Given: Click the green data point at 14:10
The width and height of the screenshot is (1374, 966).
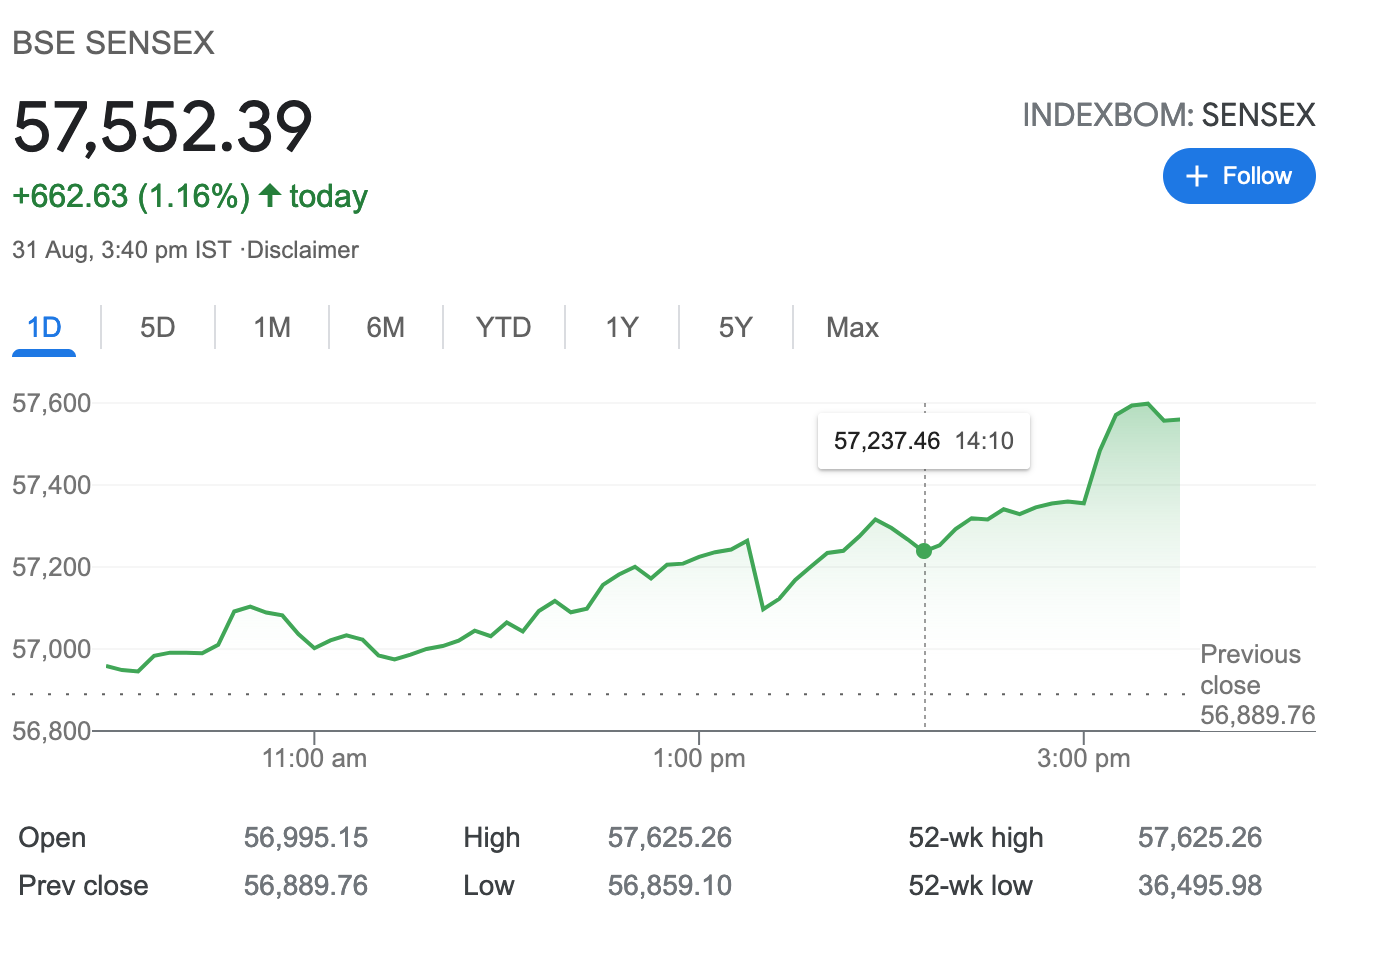Looking at the screenshot, I should coord(924,551).
